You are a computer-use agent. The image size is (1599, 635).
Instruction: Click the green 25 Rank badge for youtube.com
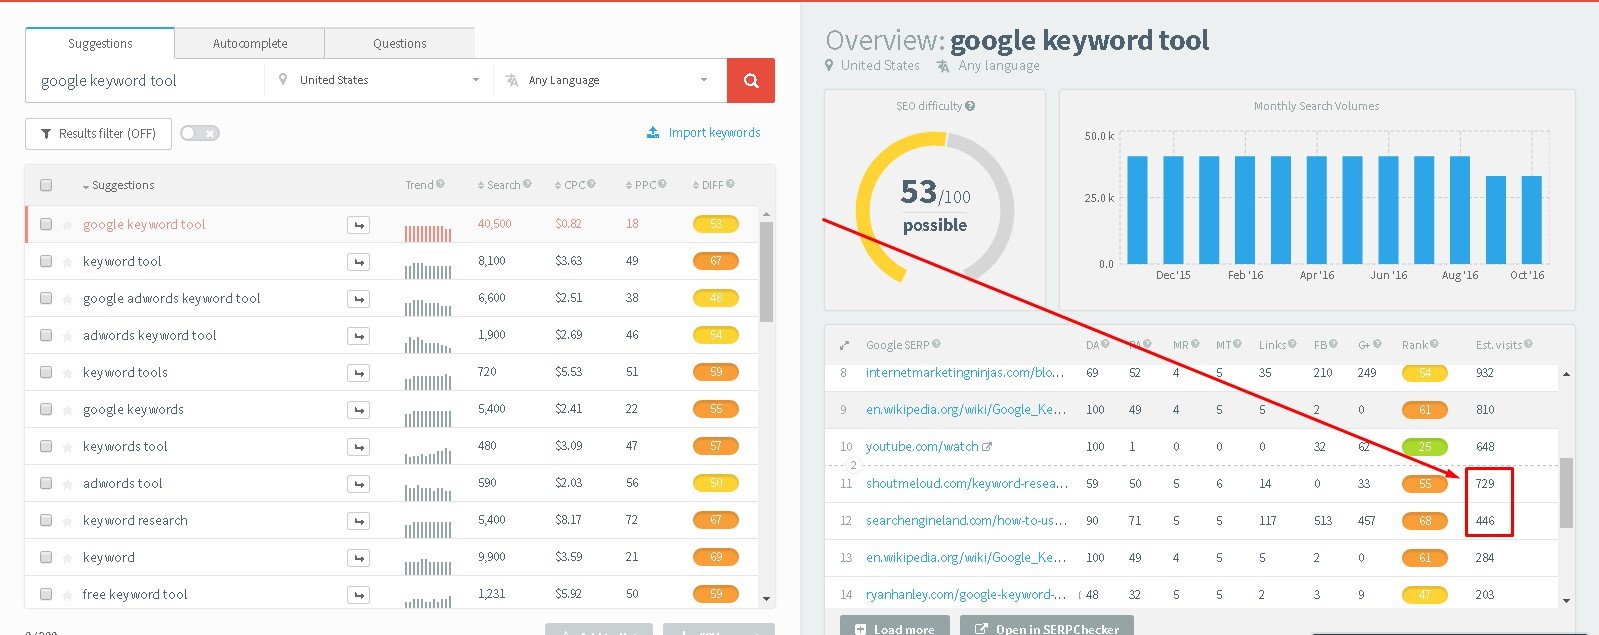pos(1425,447)
